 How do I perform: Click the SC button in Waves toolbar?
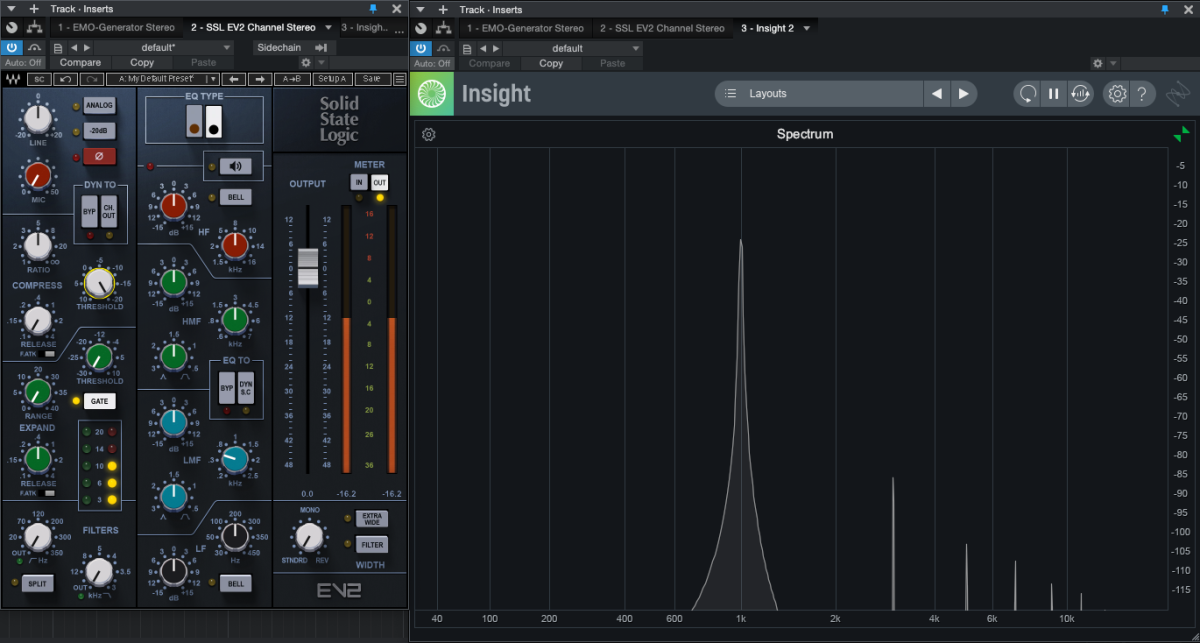39,79
